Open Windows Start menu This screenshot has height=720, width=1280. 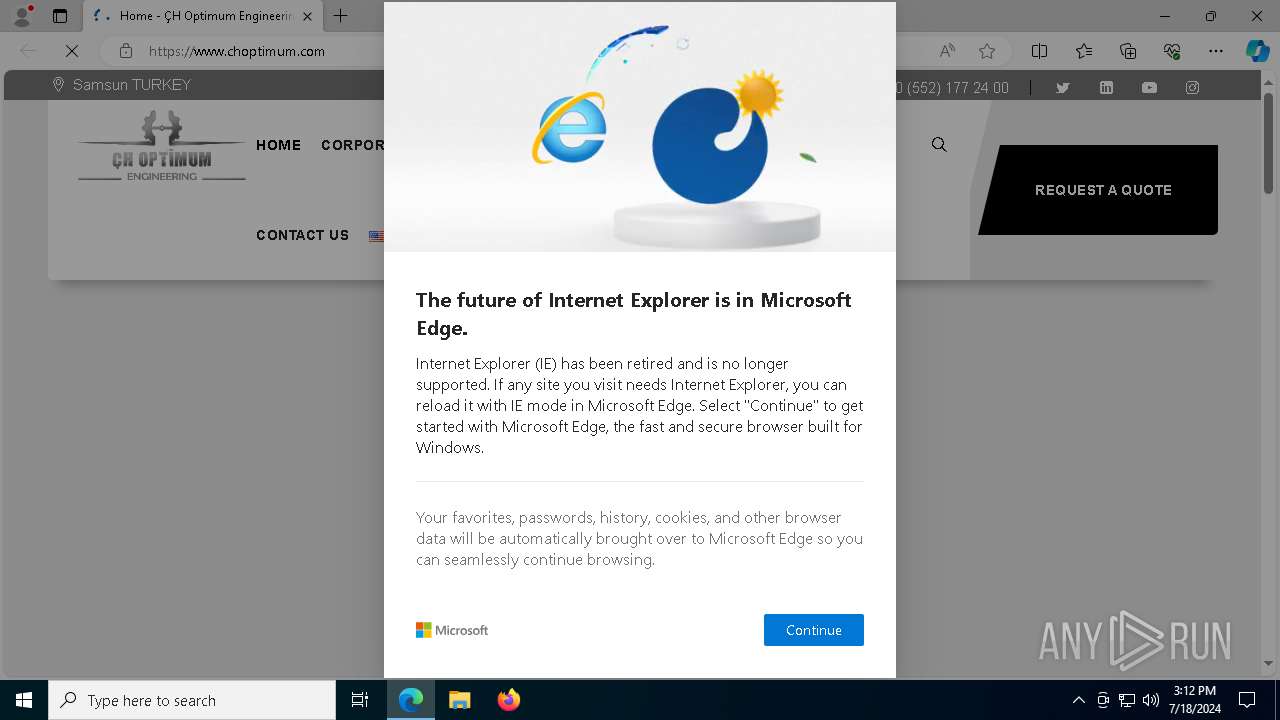(24, 700)
